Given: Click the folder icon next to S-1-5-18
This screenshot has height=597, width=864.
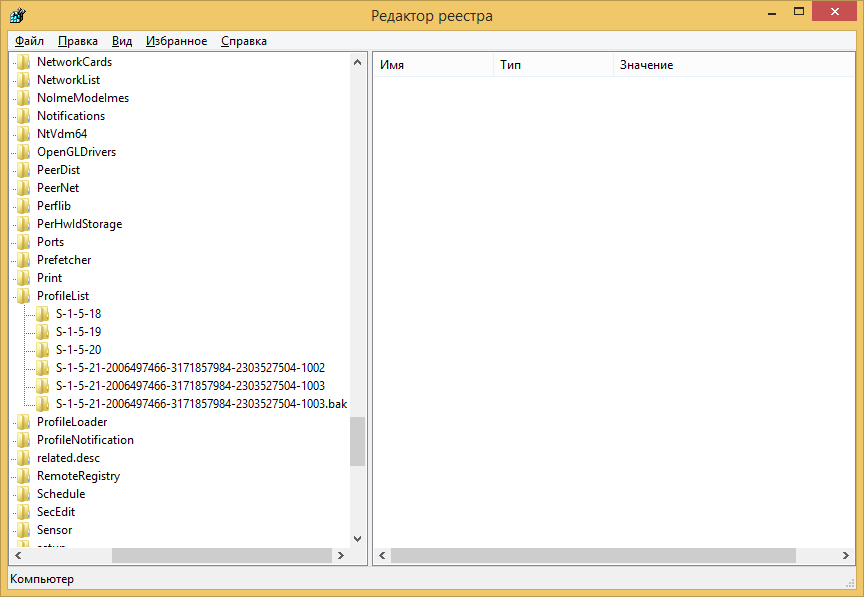Looking at the screenshot, I should tap(43, 314).
